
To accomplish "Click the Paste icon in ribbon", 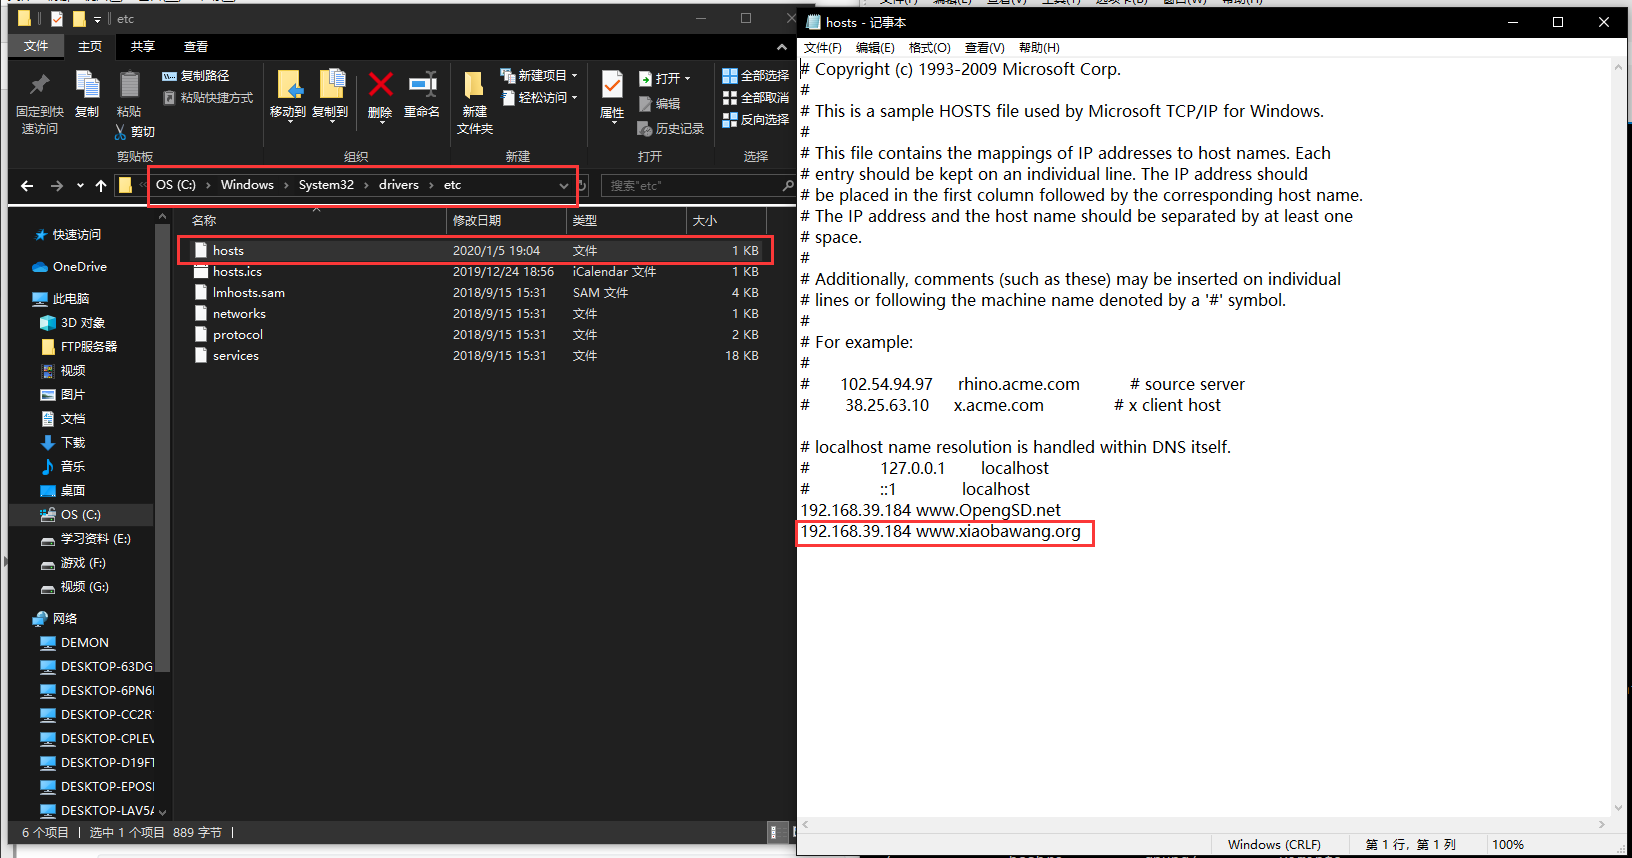I will pyautogui.click(x=129, y=85).
